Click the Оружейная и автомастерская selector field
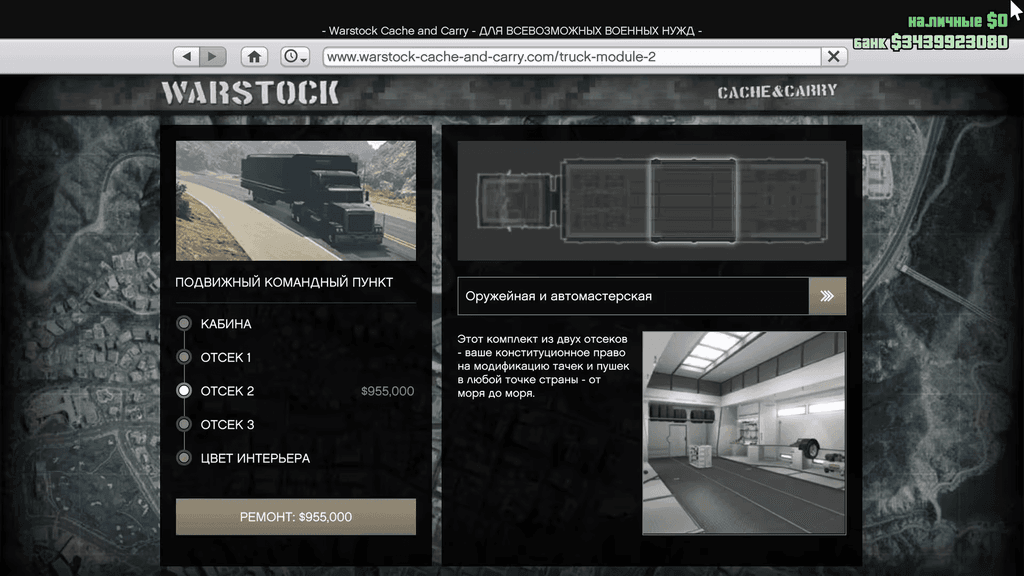 pyautogui.click(x=633, y=296)
